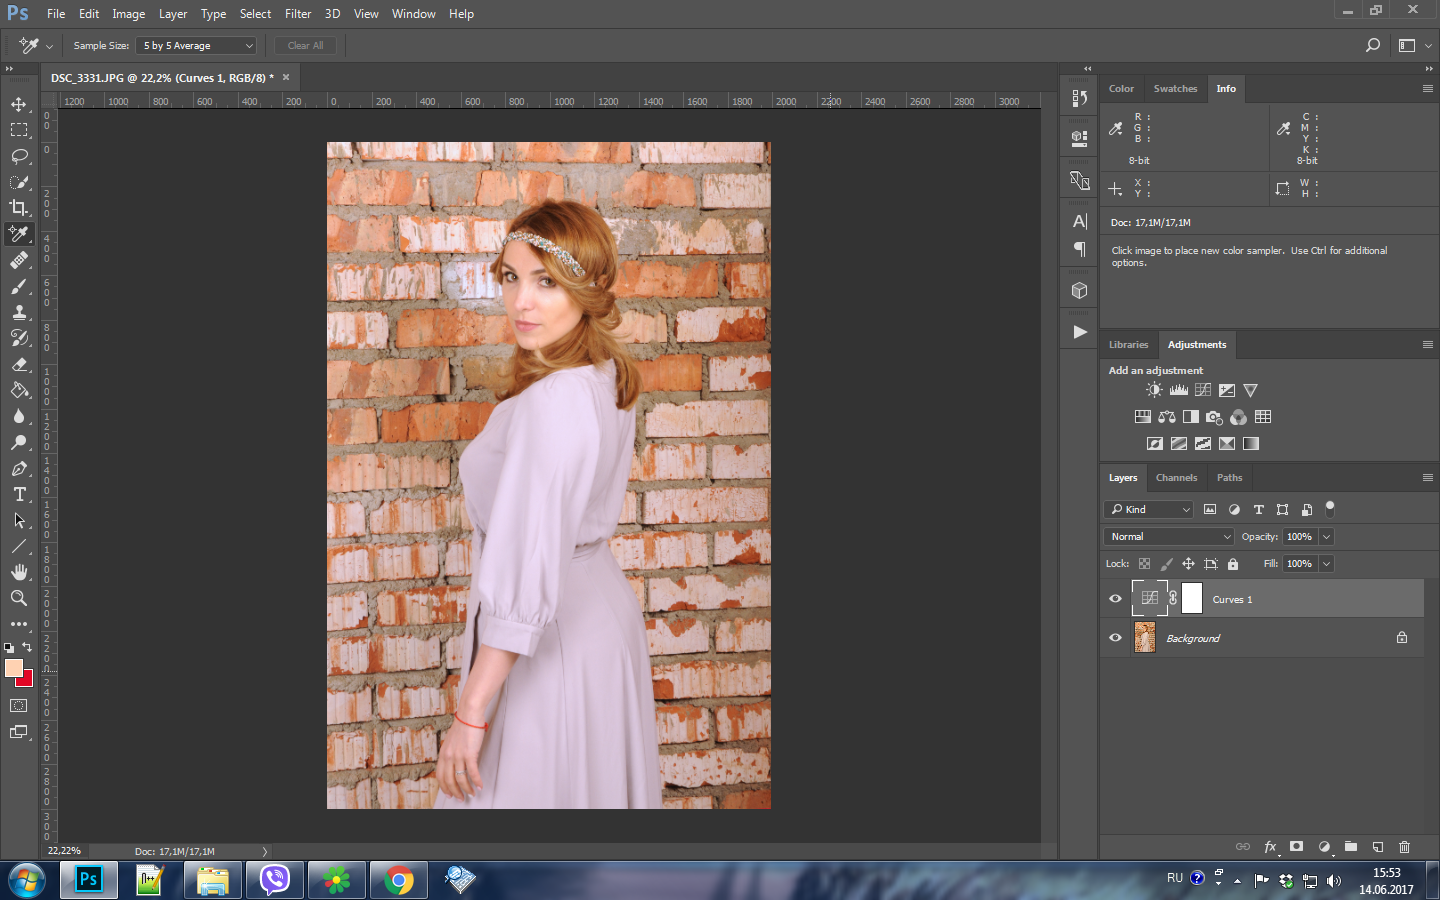Toggle visibility of the Background layer

coord(1116,638)
